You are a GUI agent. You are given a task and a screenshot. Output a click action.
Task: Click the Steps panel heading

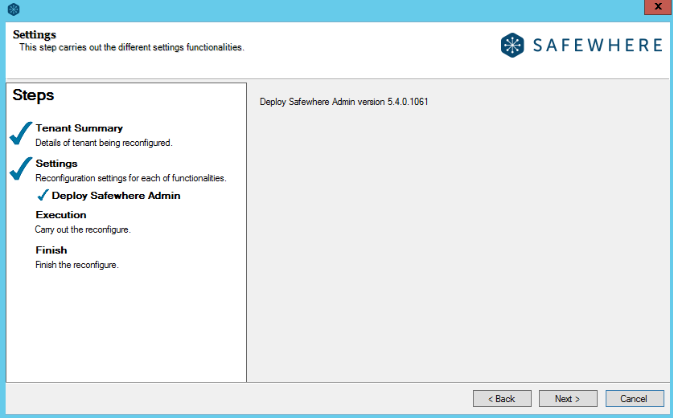pyautogui.click(x=33, y=96)
